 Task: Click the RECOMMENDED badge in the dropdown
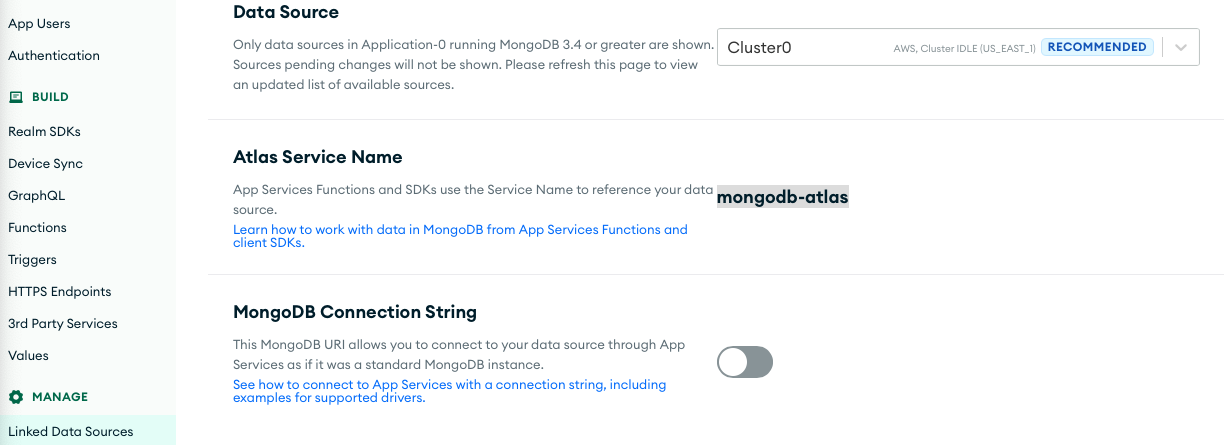(x=1097, y=47)
